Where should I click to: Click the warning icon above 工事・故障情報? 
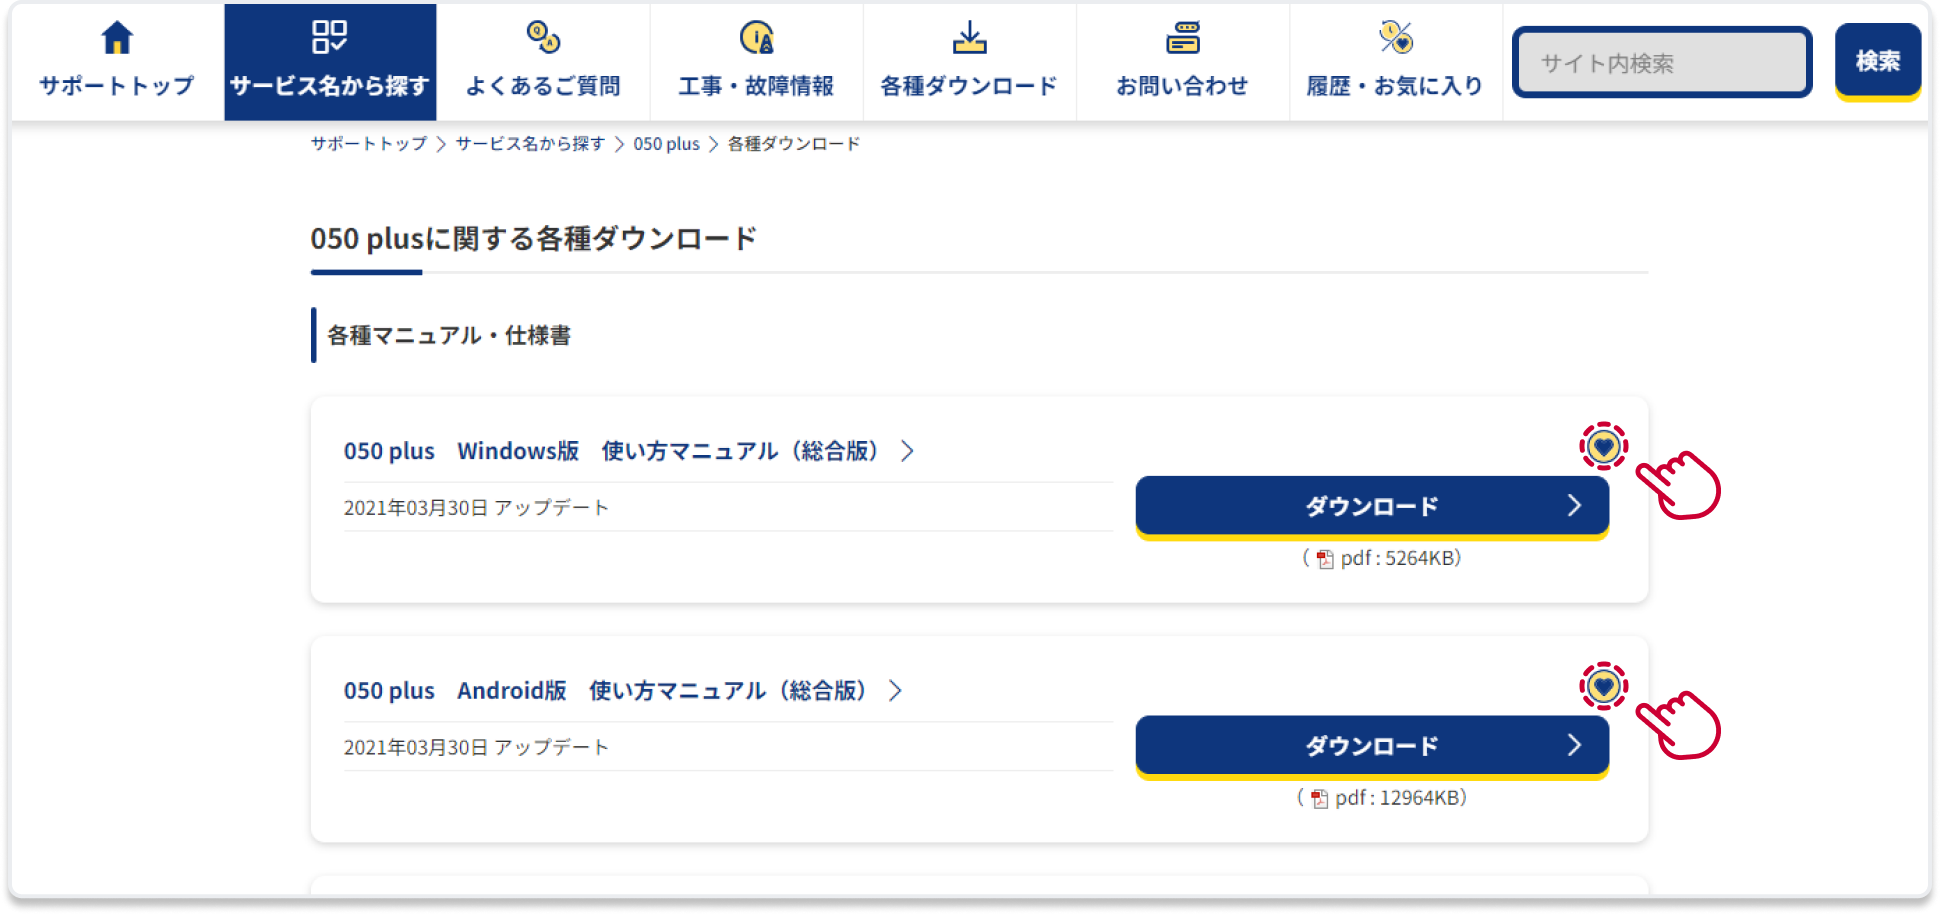pos(757,38)
